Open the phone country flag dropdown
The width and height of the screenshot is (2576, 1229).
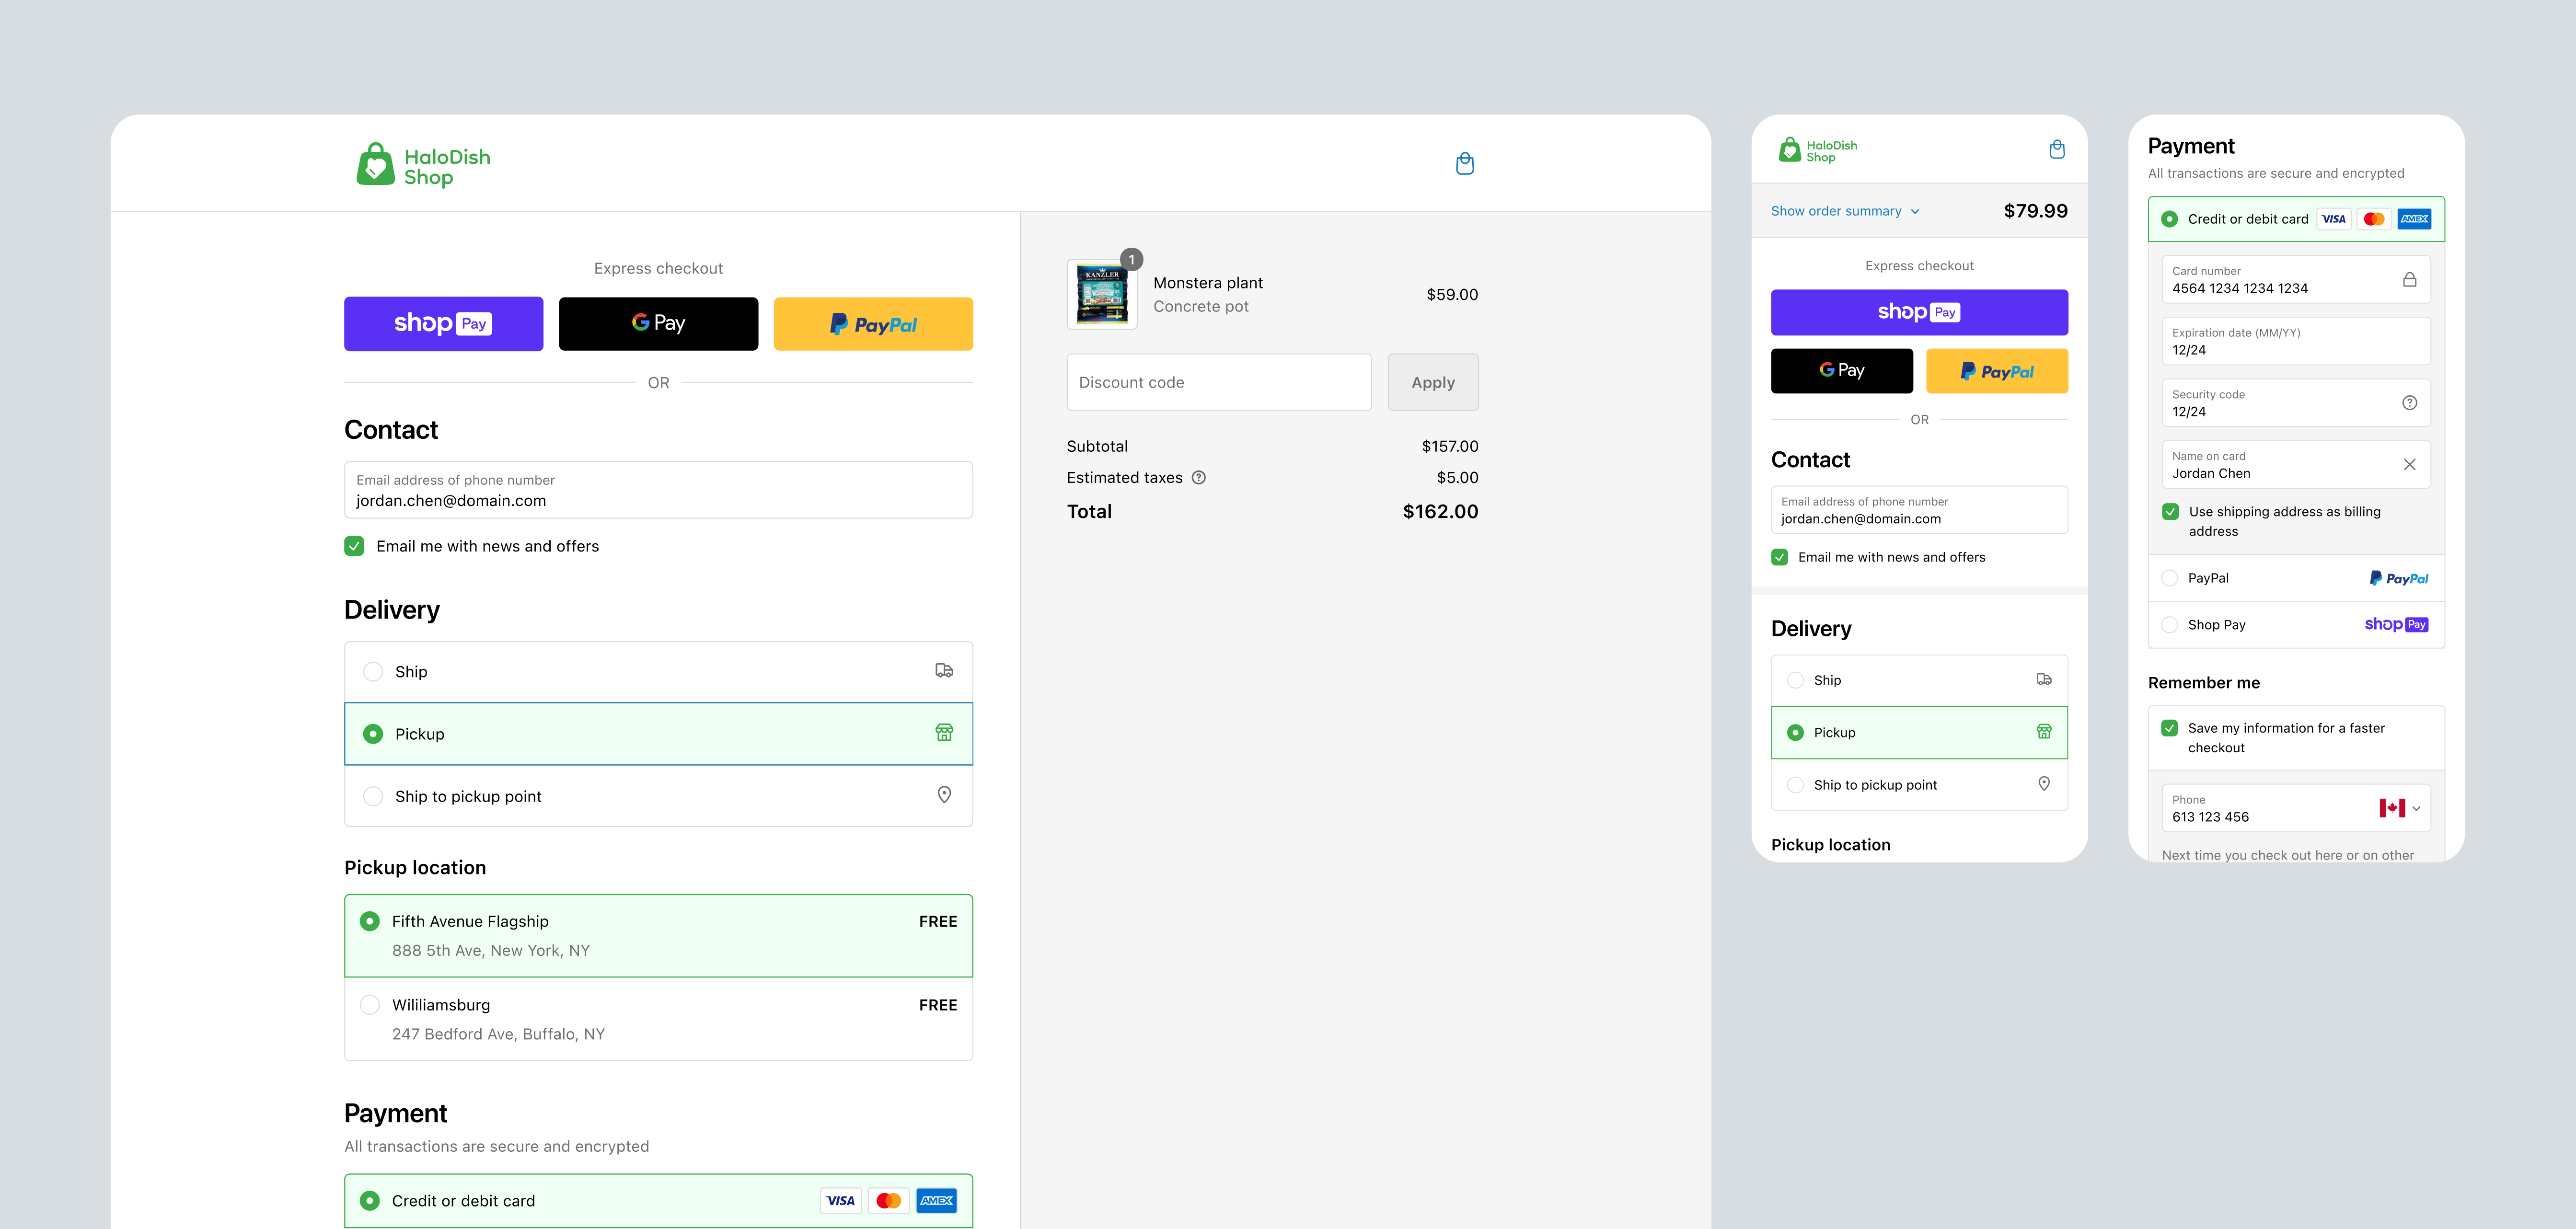[x=2399, y=808]
